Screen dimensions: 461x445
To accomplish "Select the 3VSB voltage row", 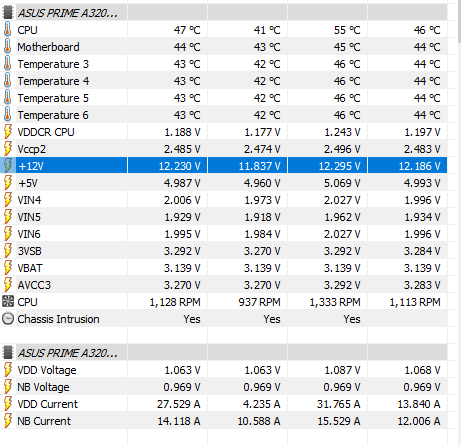I will coord(223,251).
